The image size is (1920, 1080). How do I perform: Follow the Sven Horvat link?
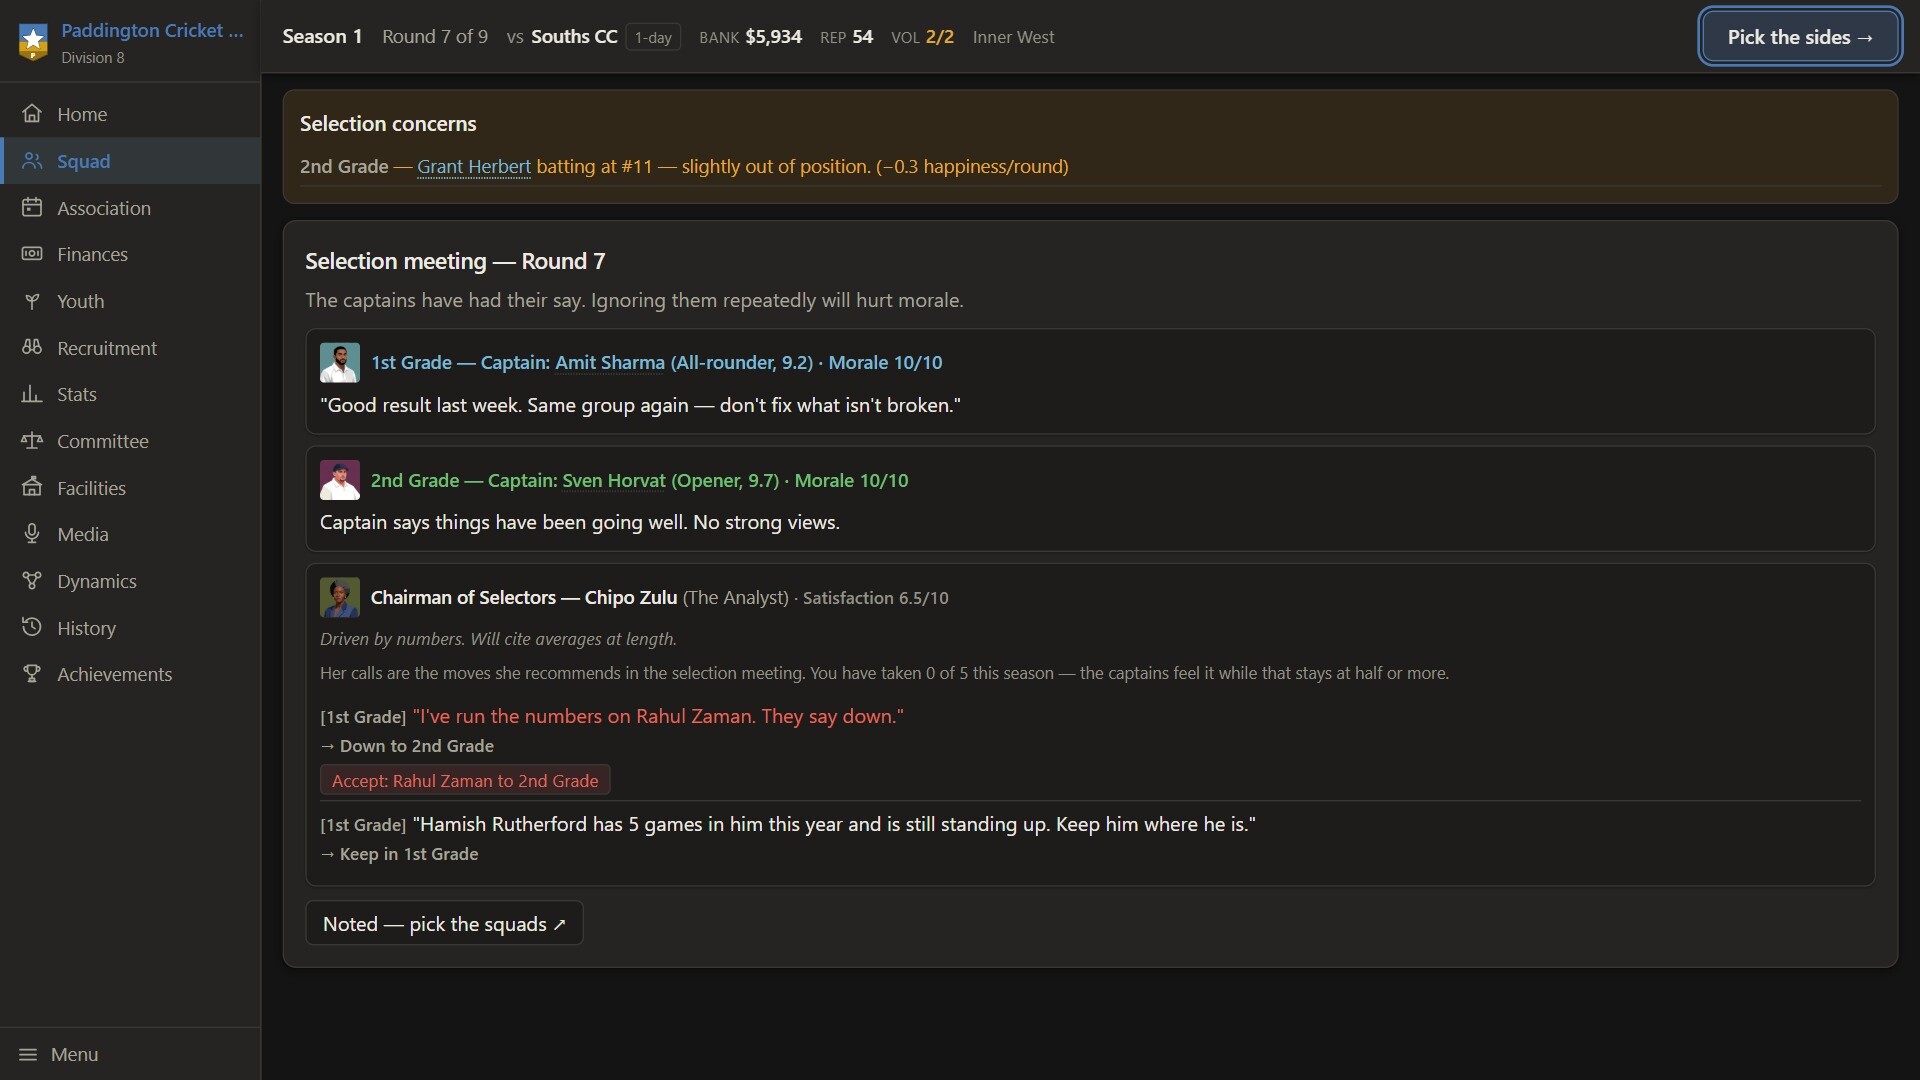[x=614, y=481]
